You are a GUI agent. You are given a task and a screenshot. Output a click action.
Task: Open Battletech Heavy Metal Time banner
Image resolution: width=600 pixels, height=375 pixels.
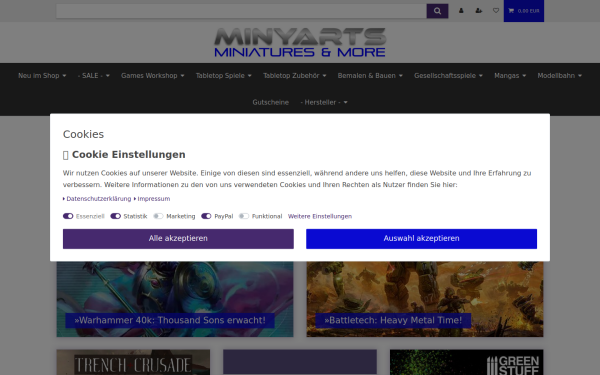425,299
